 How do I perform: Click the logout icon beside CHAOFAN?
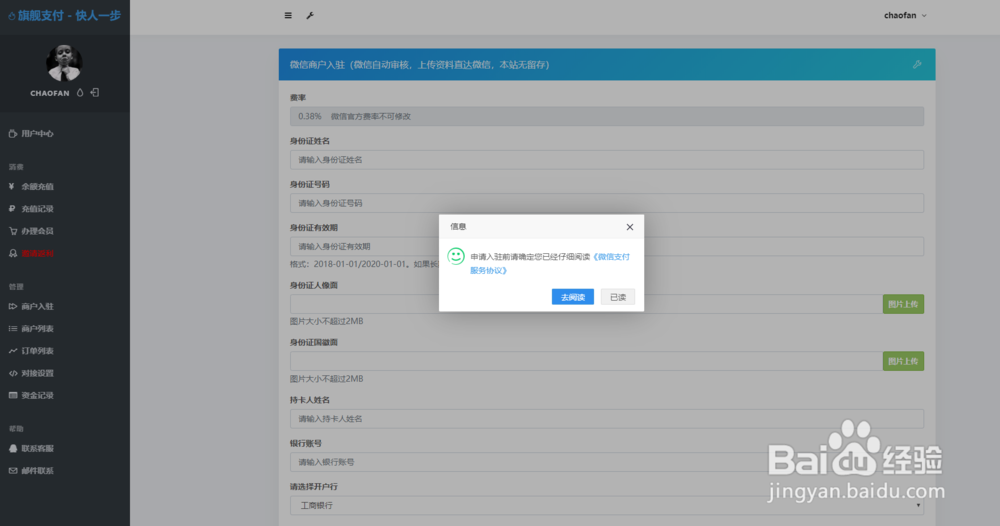point(95,92)
